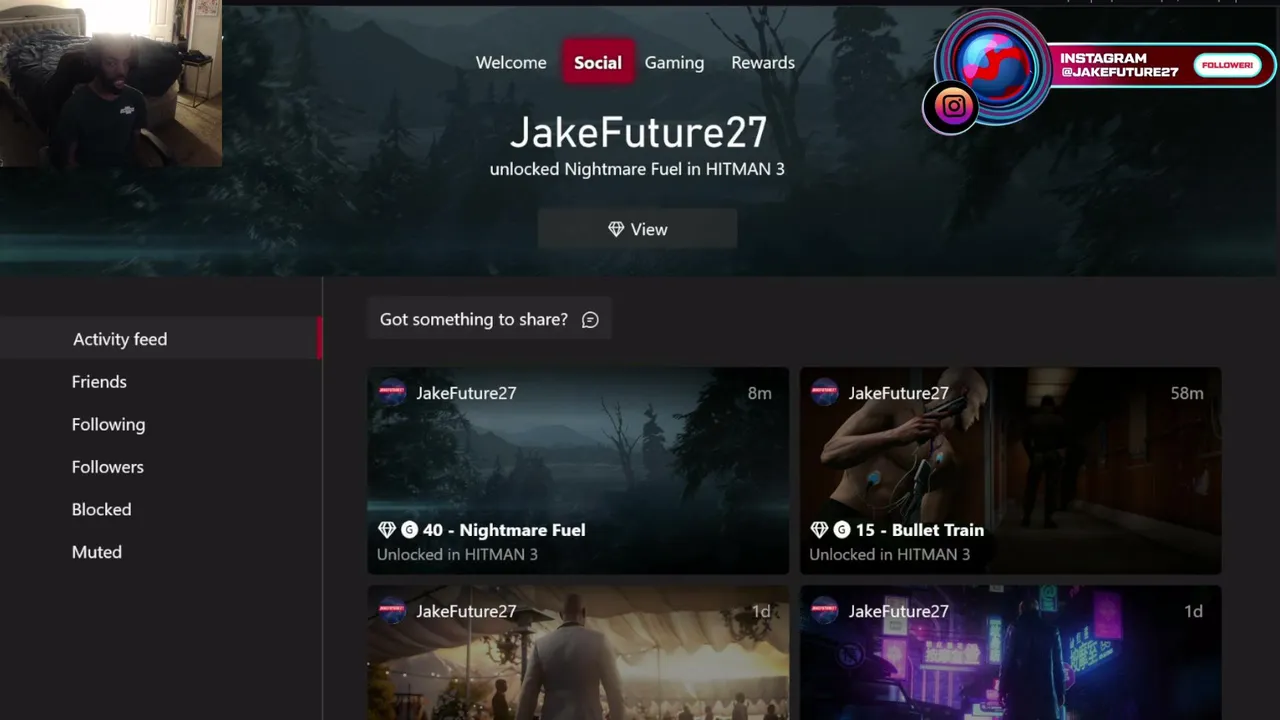
Task: Click 'unlocked Nightmare Fuel in HITMAN 3' text
Action: pyautogui.click(x=637, y=169)
